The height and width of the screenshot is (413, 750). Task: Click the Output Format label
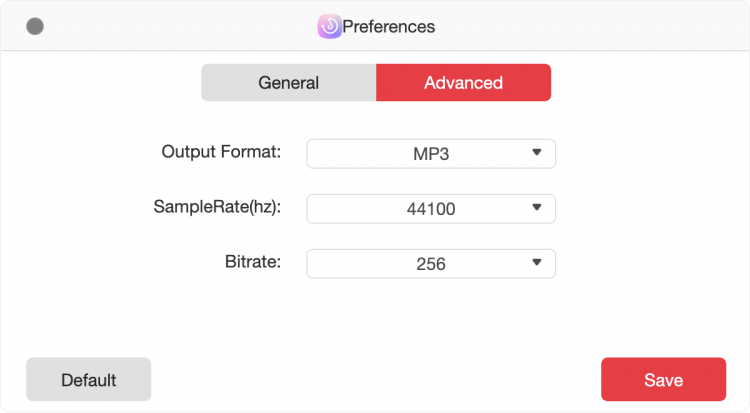click(x=221, y=152)
